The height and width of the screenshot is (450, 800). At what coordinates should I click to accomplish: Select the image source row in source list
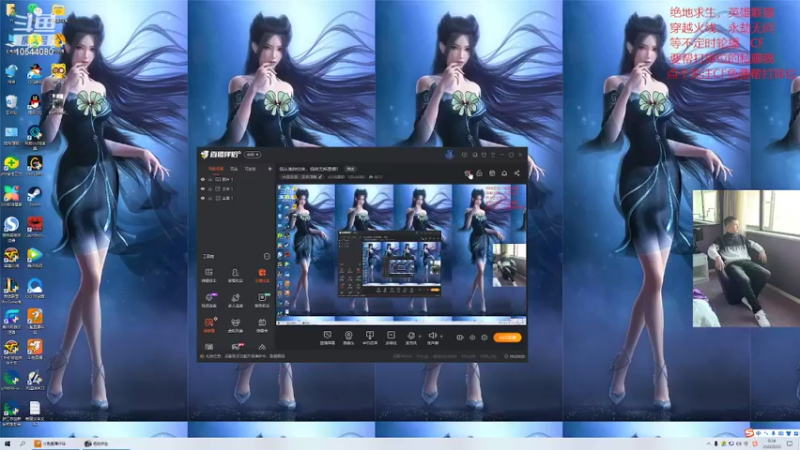tap(236, 180)
